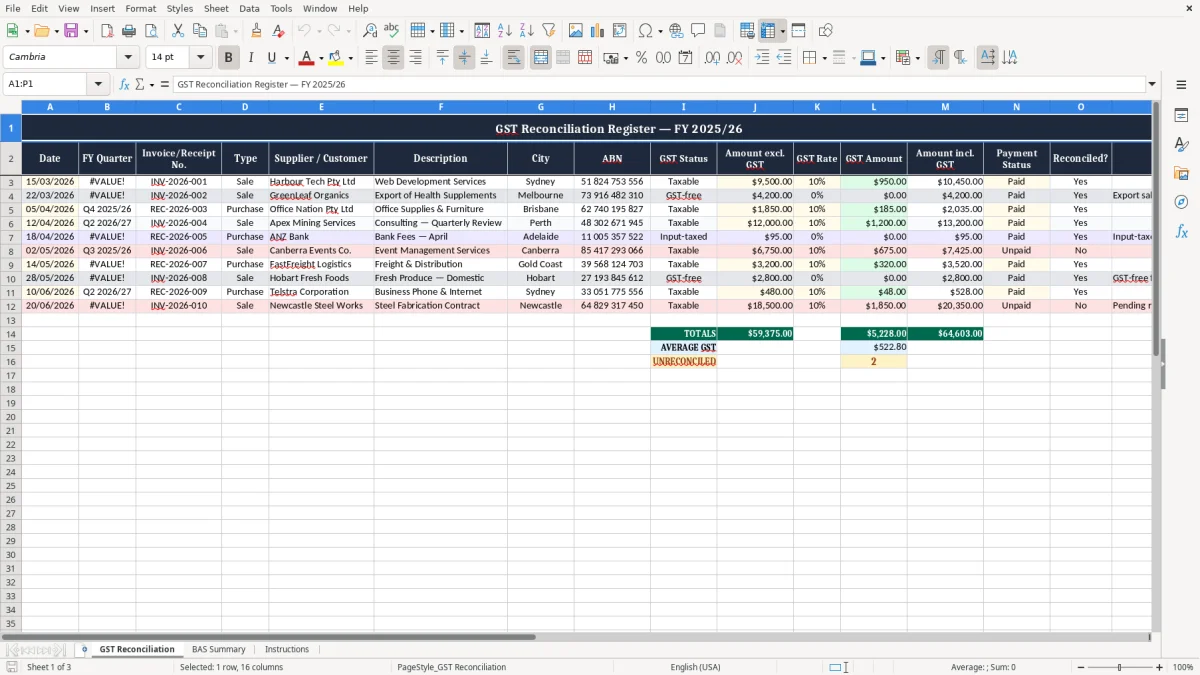The width and height of the screenshot is (1200, 675).
Task: Open the Function Wizard
Action: click(x=124, y=84)
